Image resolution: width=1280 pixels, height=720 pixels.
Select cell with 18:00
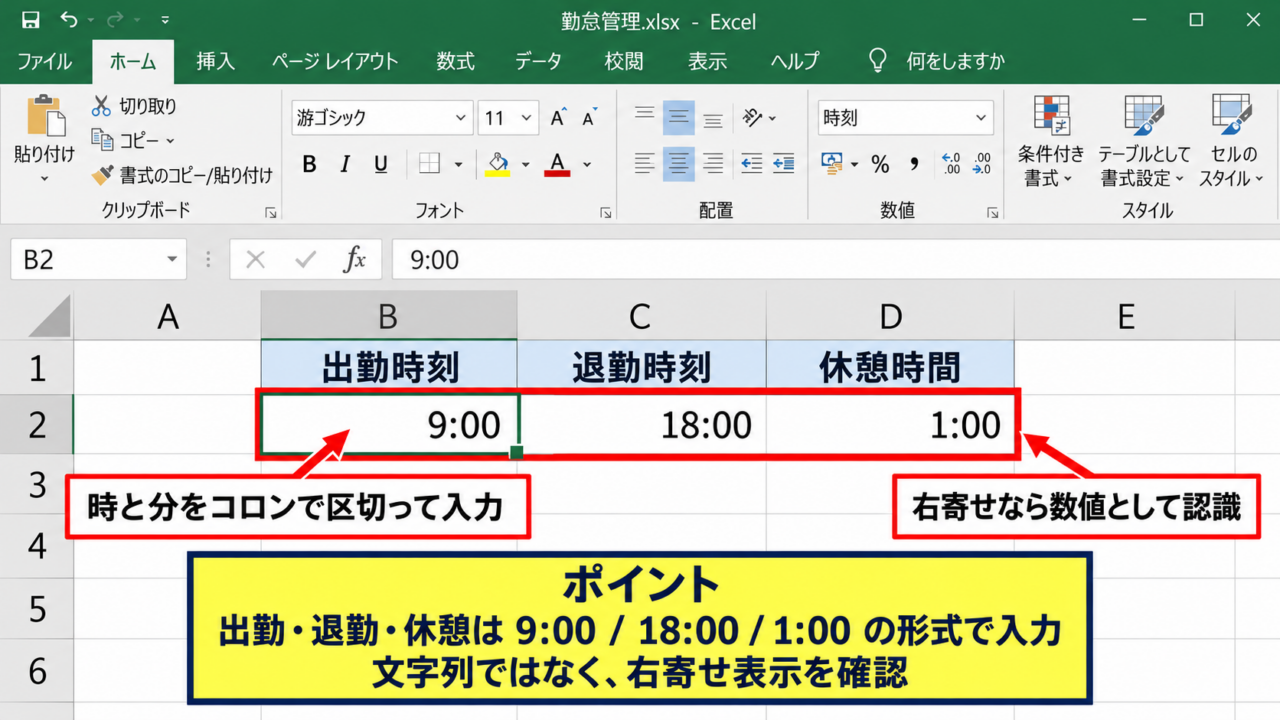pos(641,426)
